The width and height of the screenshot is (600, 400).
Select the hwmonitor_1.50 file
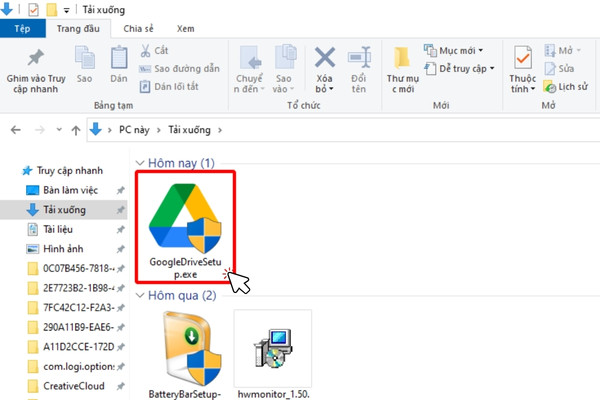[x=273, y=354]
